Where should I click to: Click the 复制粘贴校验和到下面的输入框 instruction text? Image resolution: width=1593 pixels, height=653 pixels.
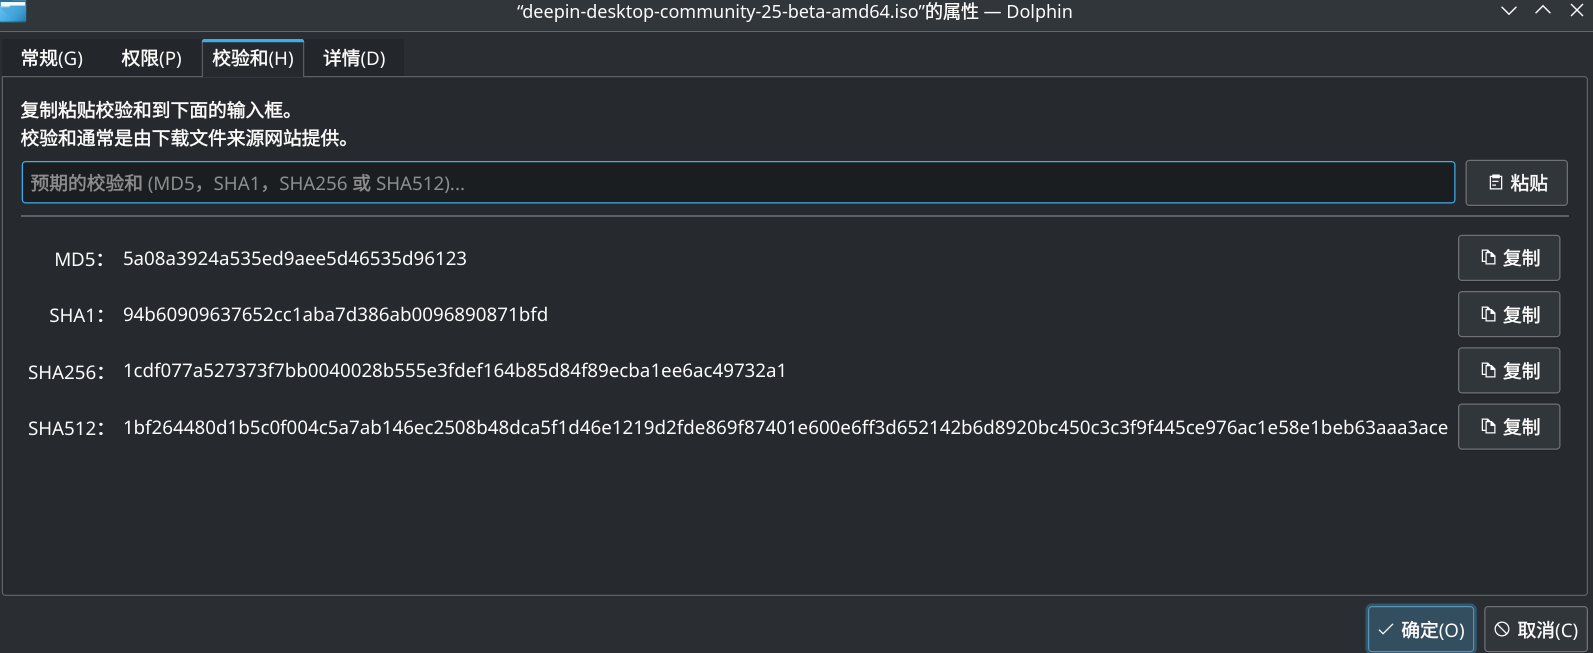[x=157, y=110]
